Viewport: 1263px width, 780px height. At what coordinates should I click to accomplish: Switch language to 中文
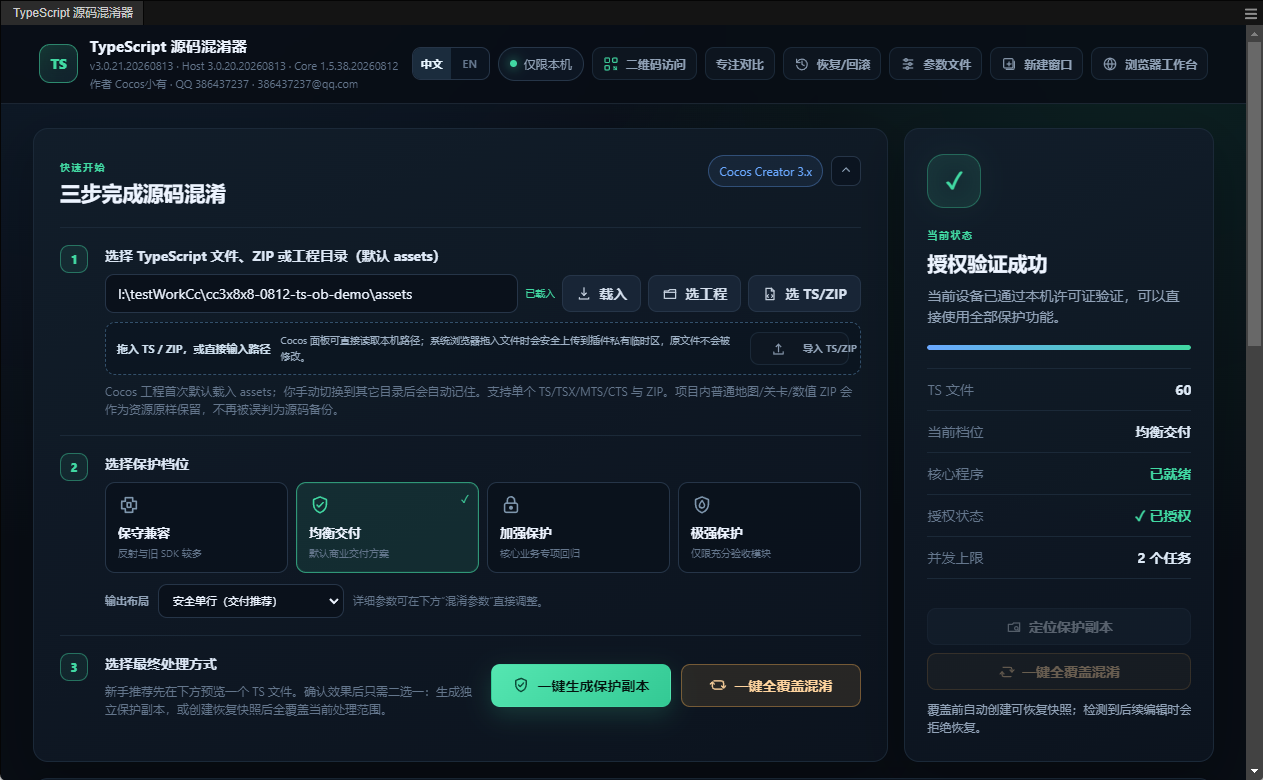[x=432, y=64]
